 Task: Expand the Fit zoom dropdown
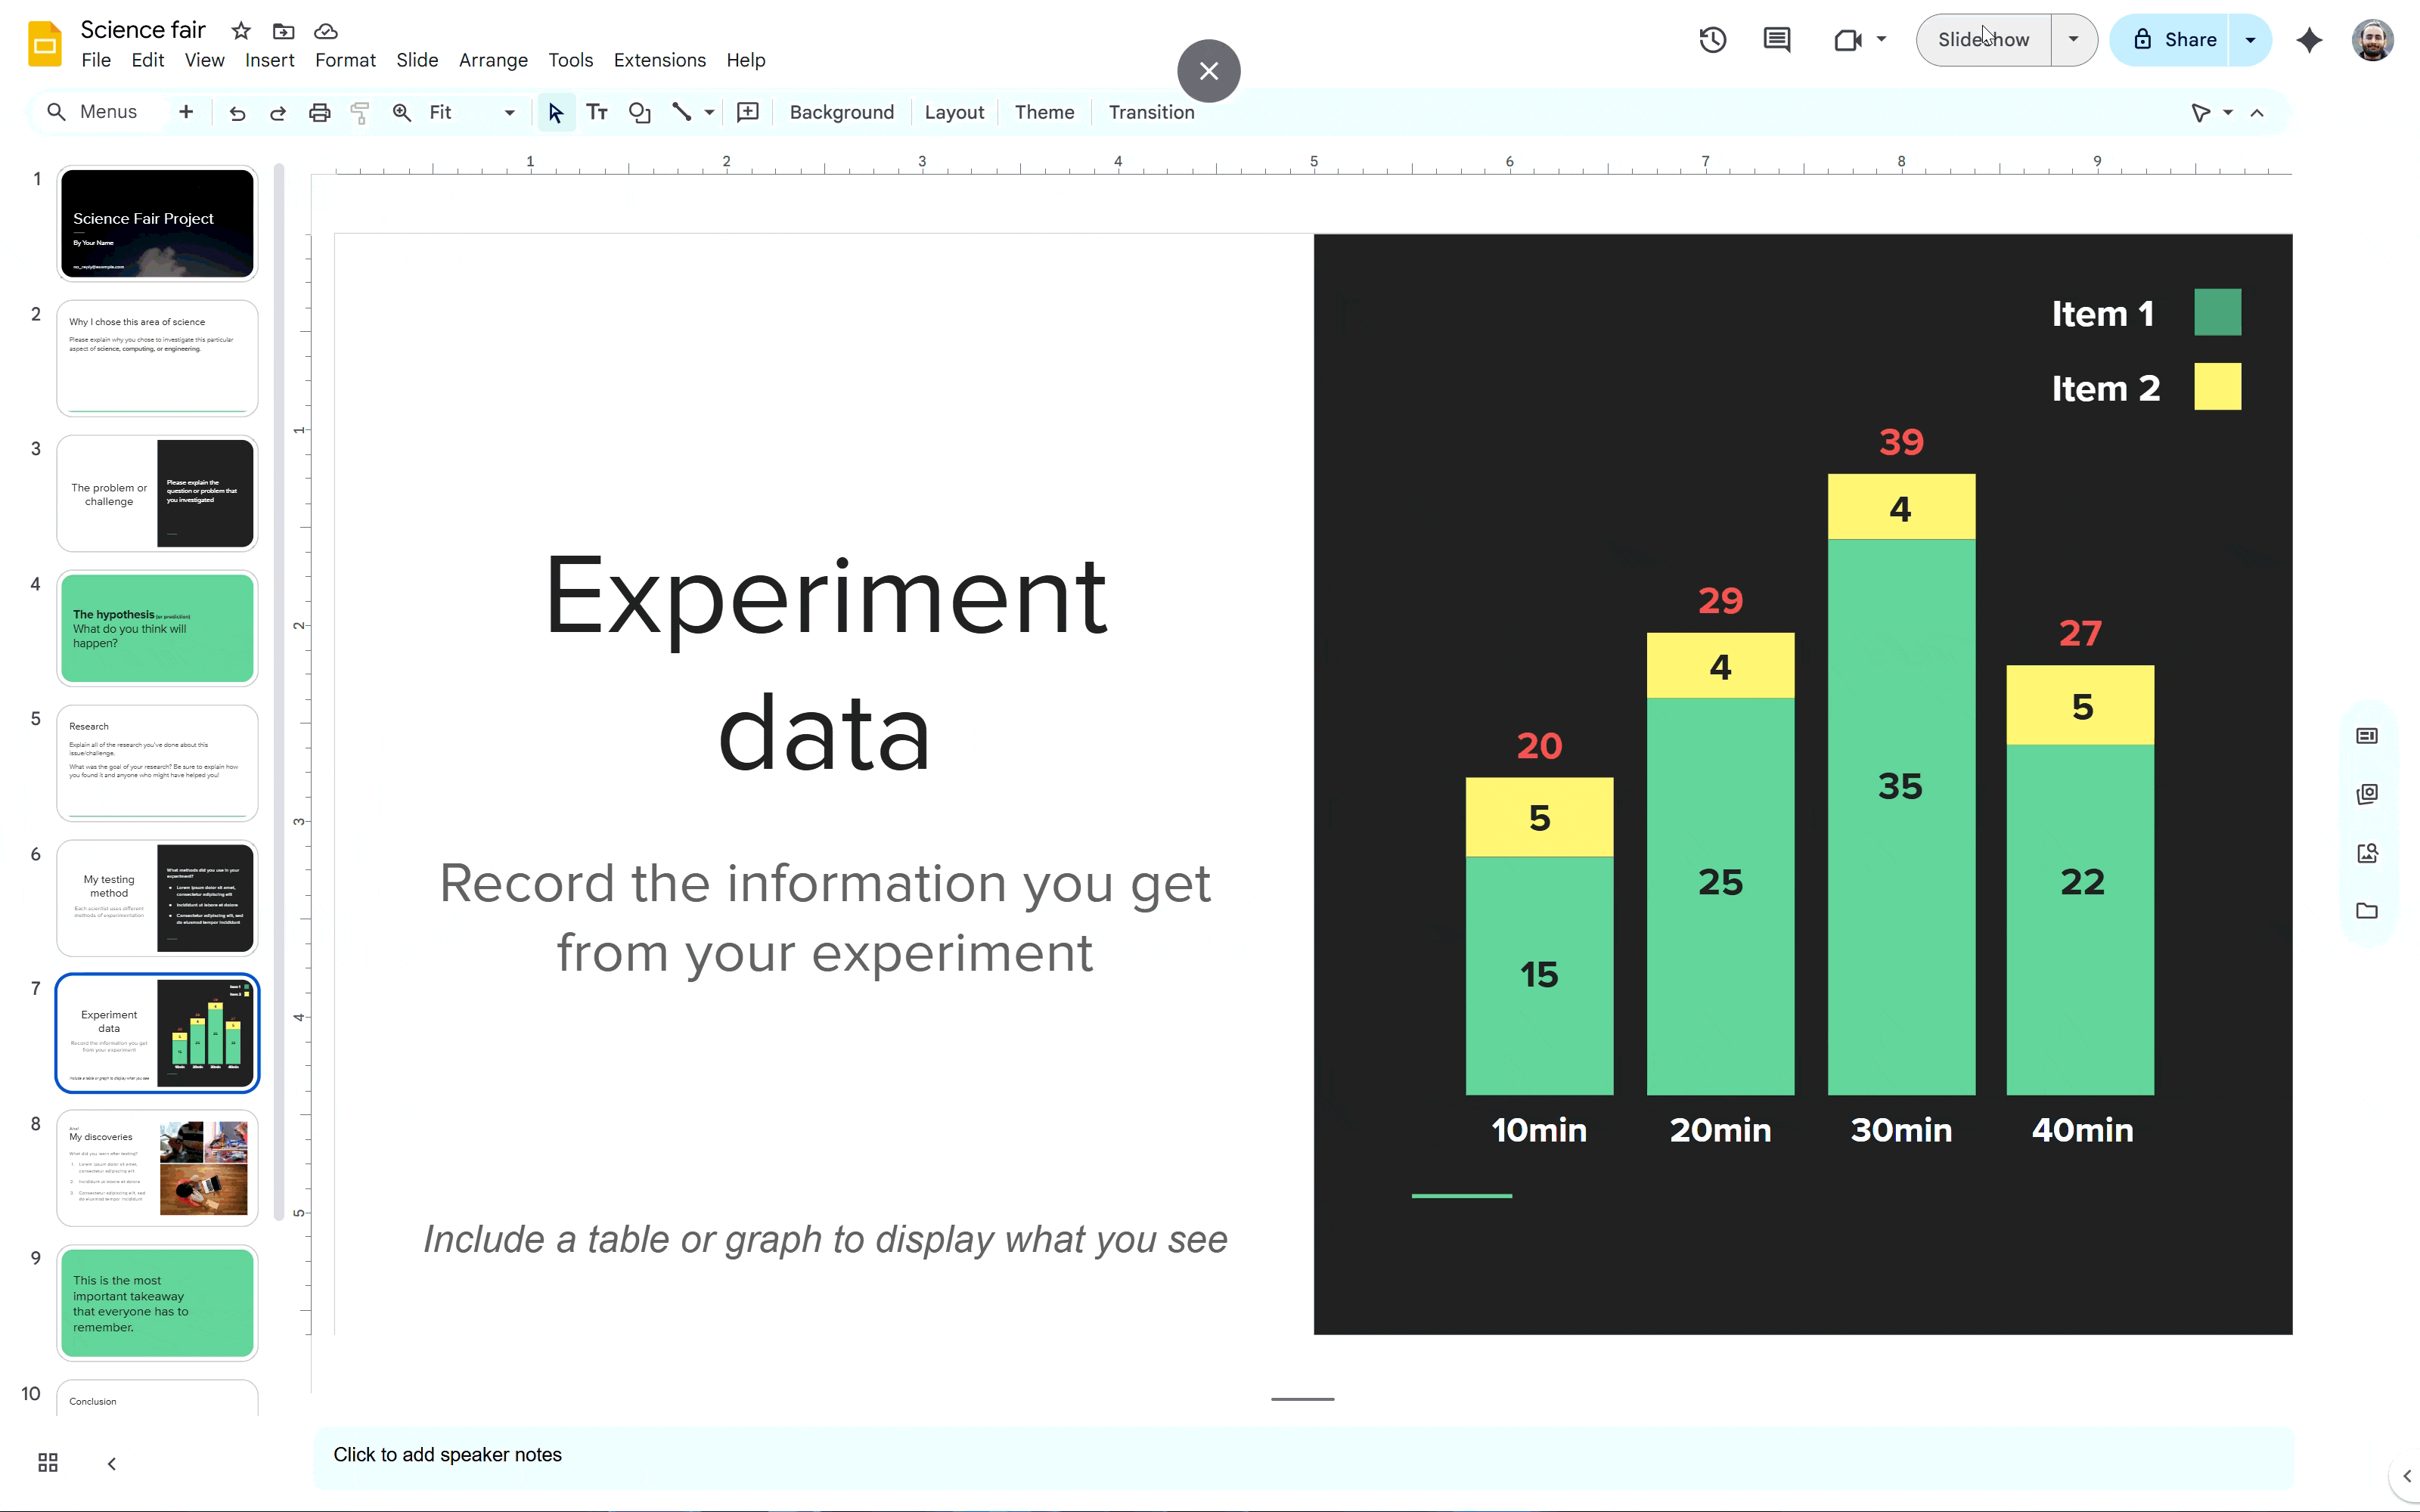(509, 112)
